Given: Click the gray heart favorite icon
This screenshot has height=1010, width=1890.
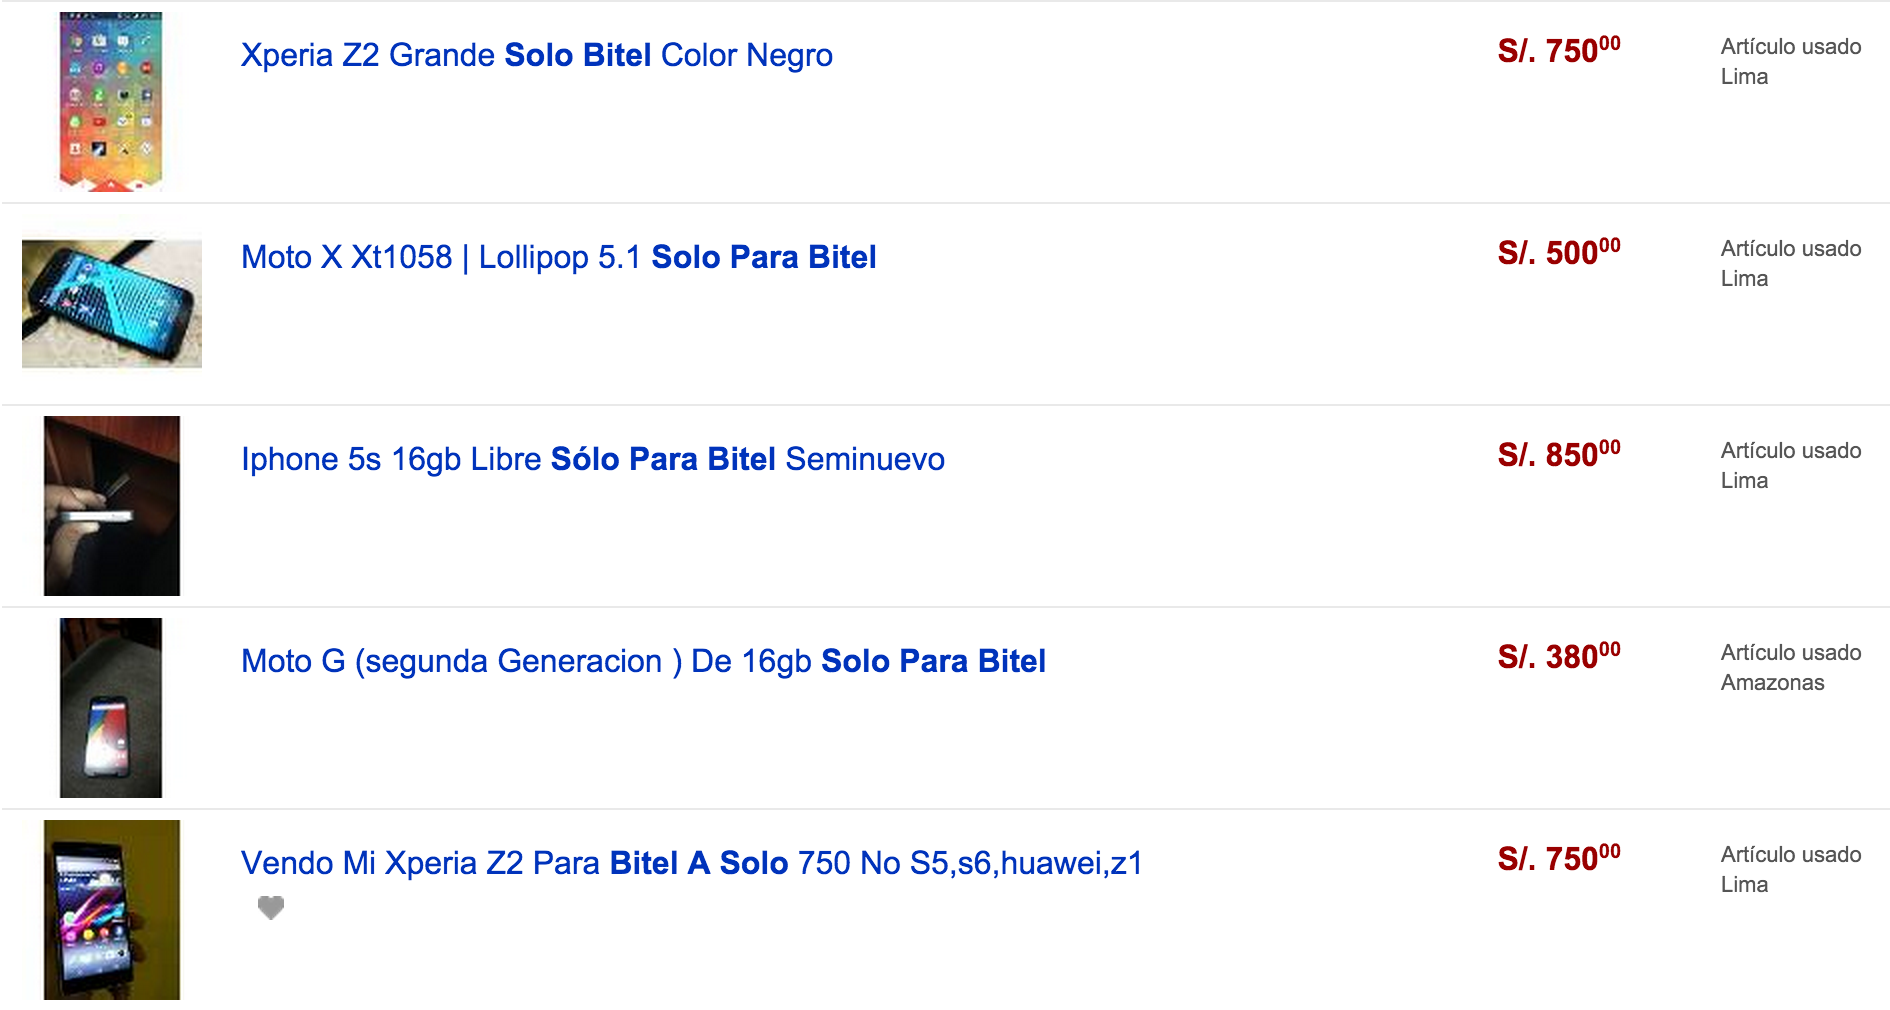Looking at the screenshot, I should tap(271, 907).
